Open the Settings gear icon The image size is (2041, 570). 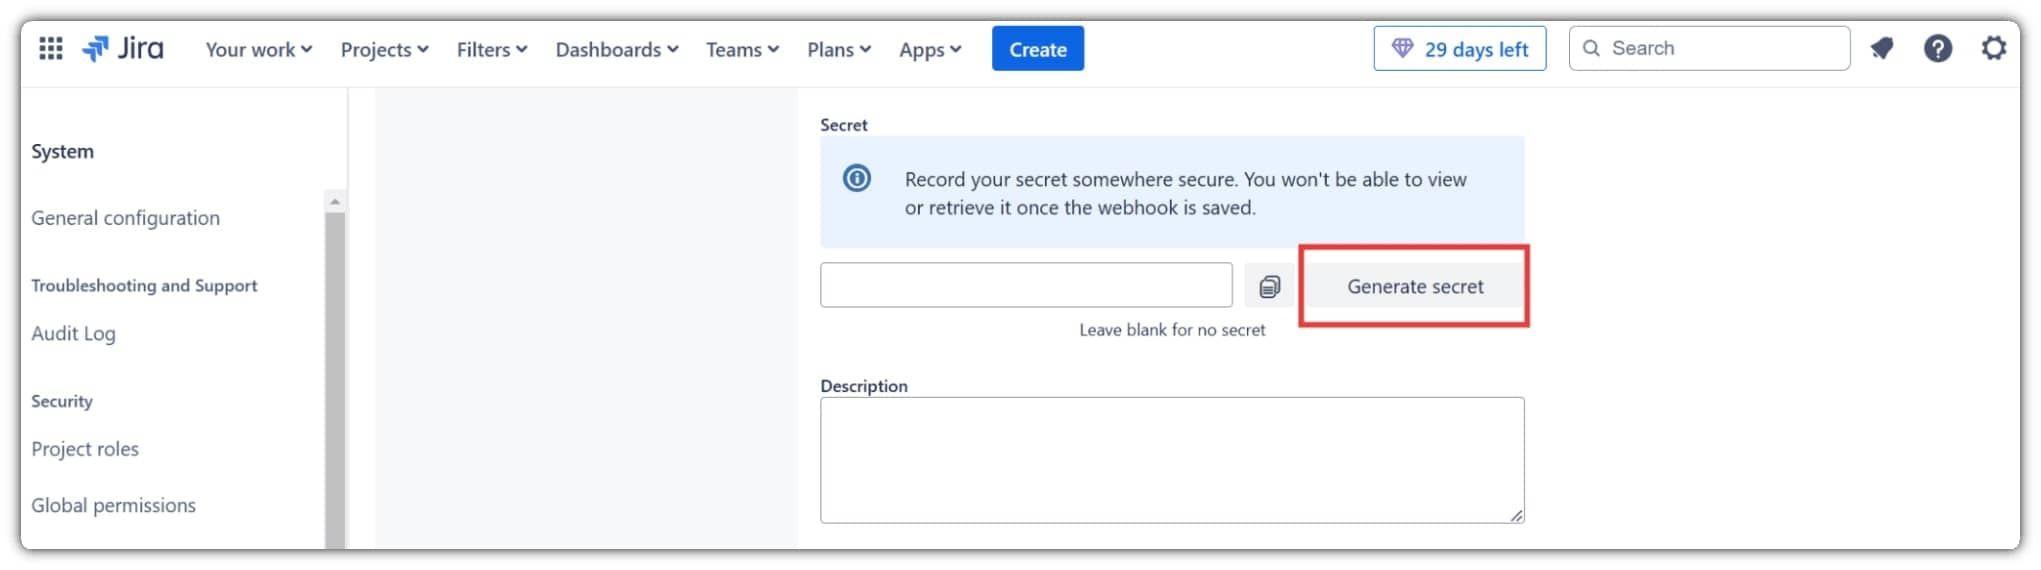tap(1993, 48)
